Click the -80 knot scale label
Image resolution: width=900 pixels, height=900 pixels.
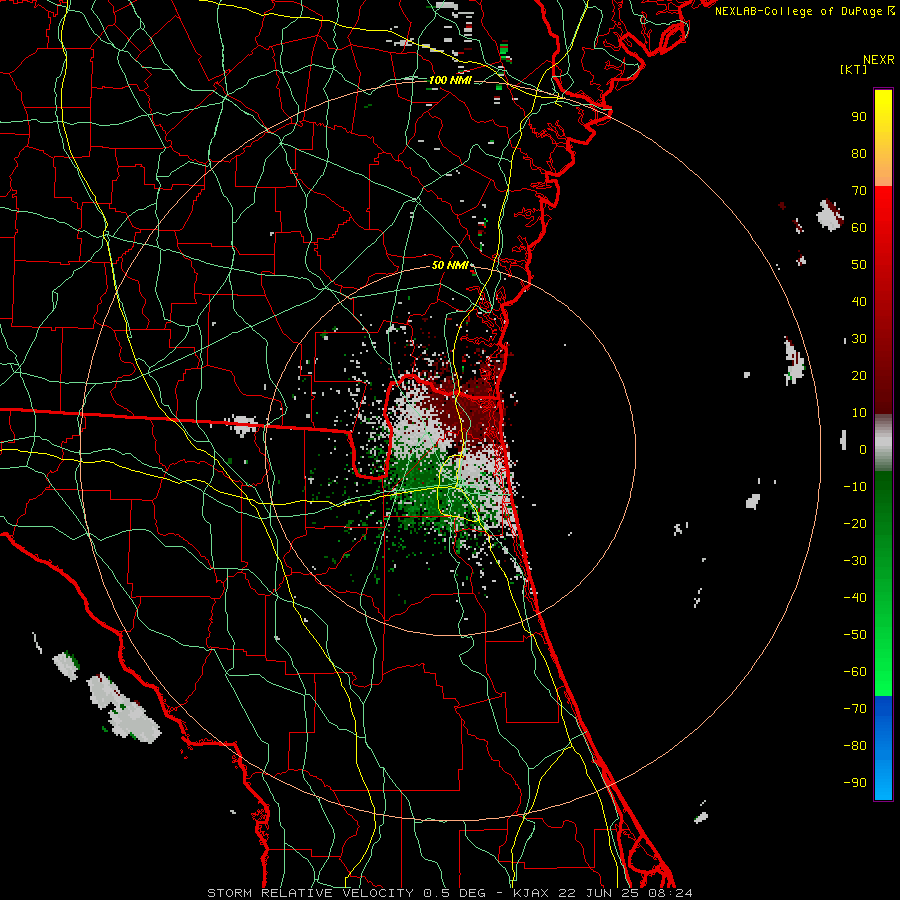point(855,746)
